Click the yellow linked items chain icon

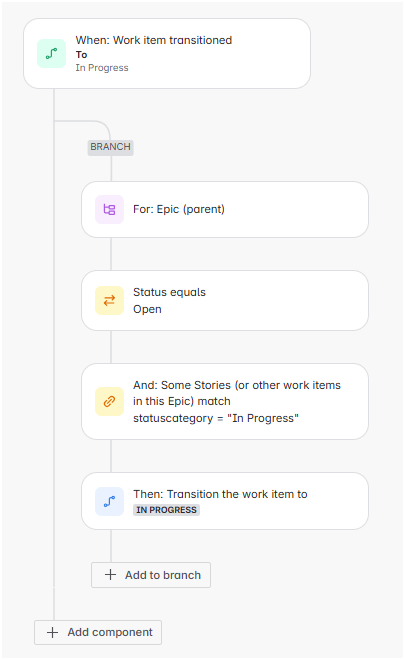click(x=109, y=402)
